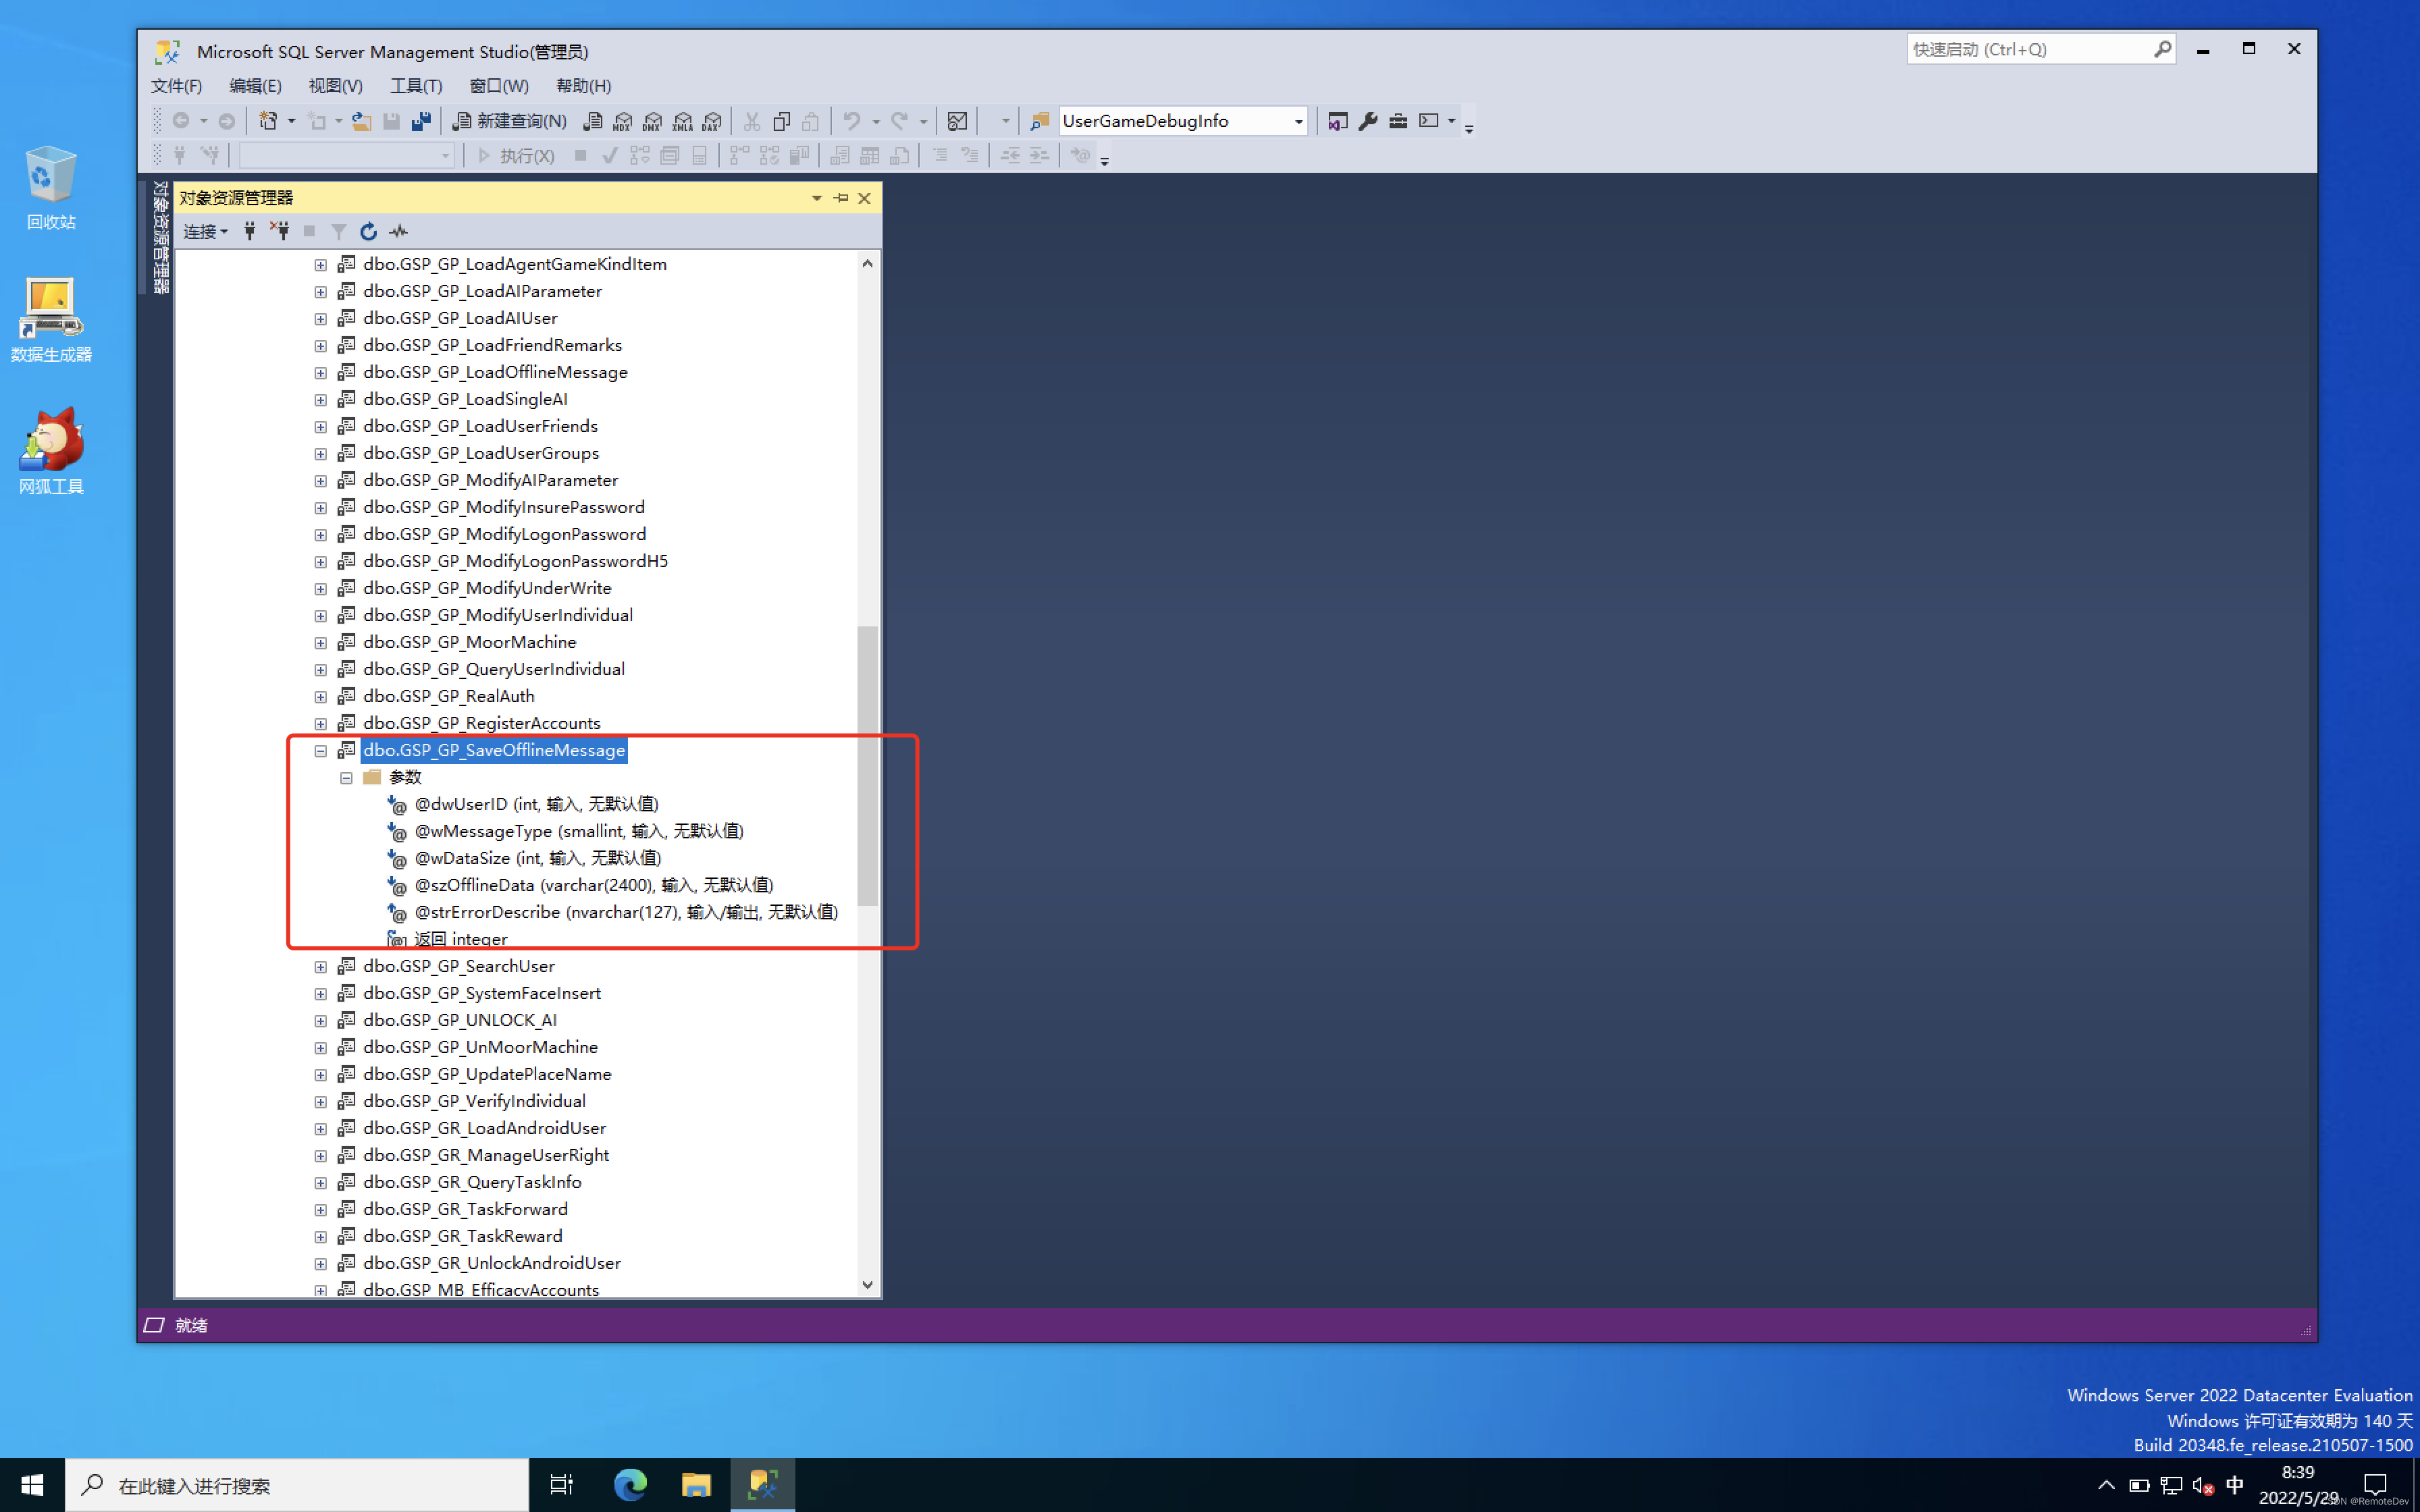Open the 文件(F) menu
This screenshot has width=2420, height=1512.
pyautogui.click(x=176, y=86)
